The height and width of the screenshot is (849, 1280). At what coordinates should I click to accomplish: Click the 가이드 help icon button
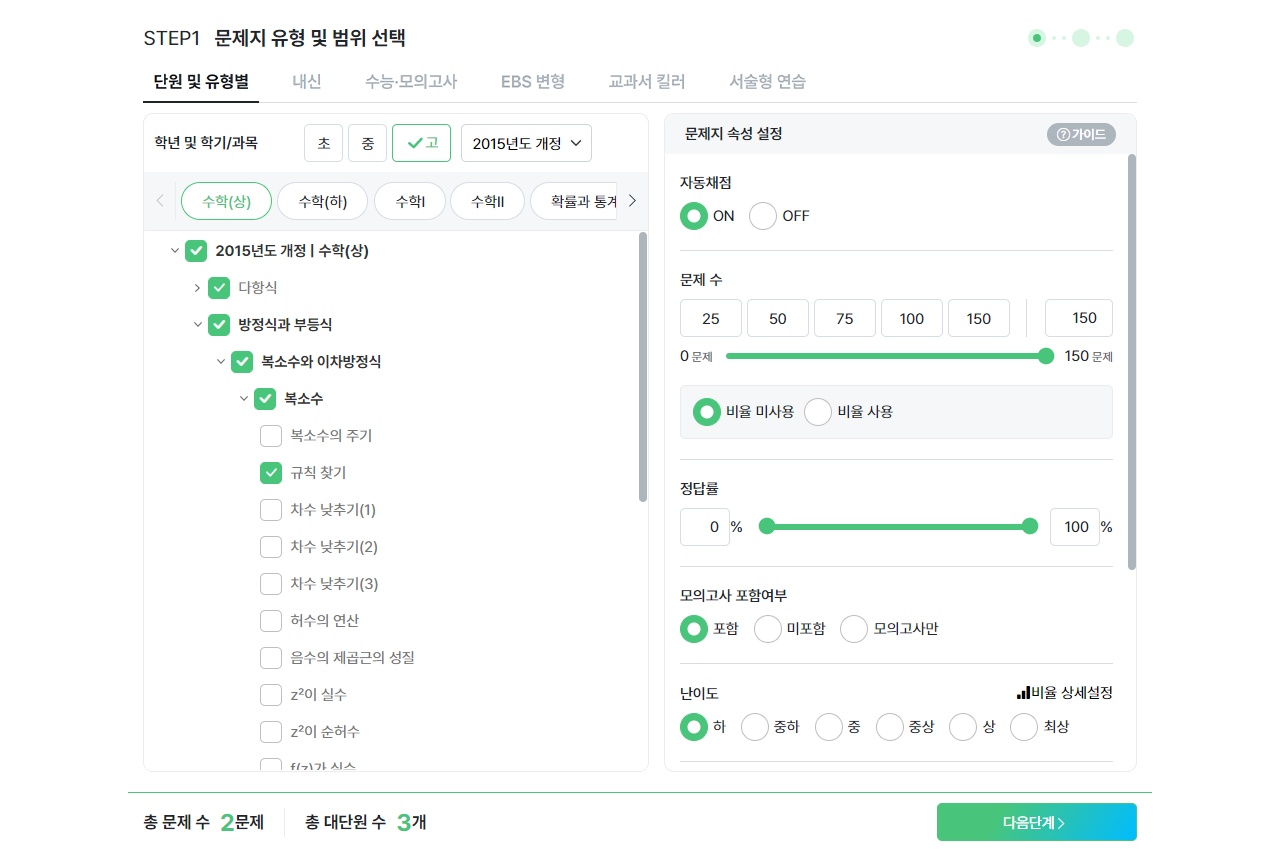pos(1081,134)
